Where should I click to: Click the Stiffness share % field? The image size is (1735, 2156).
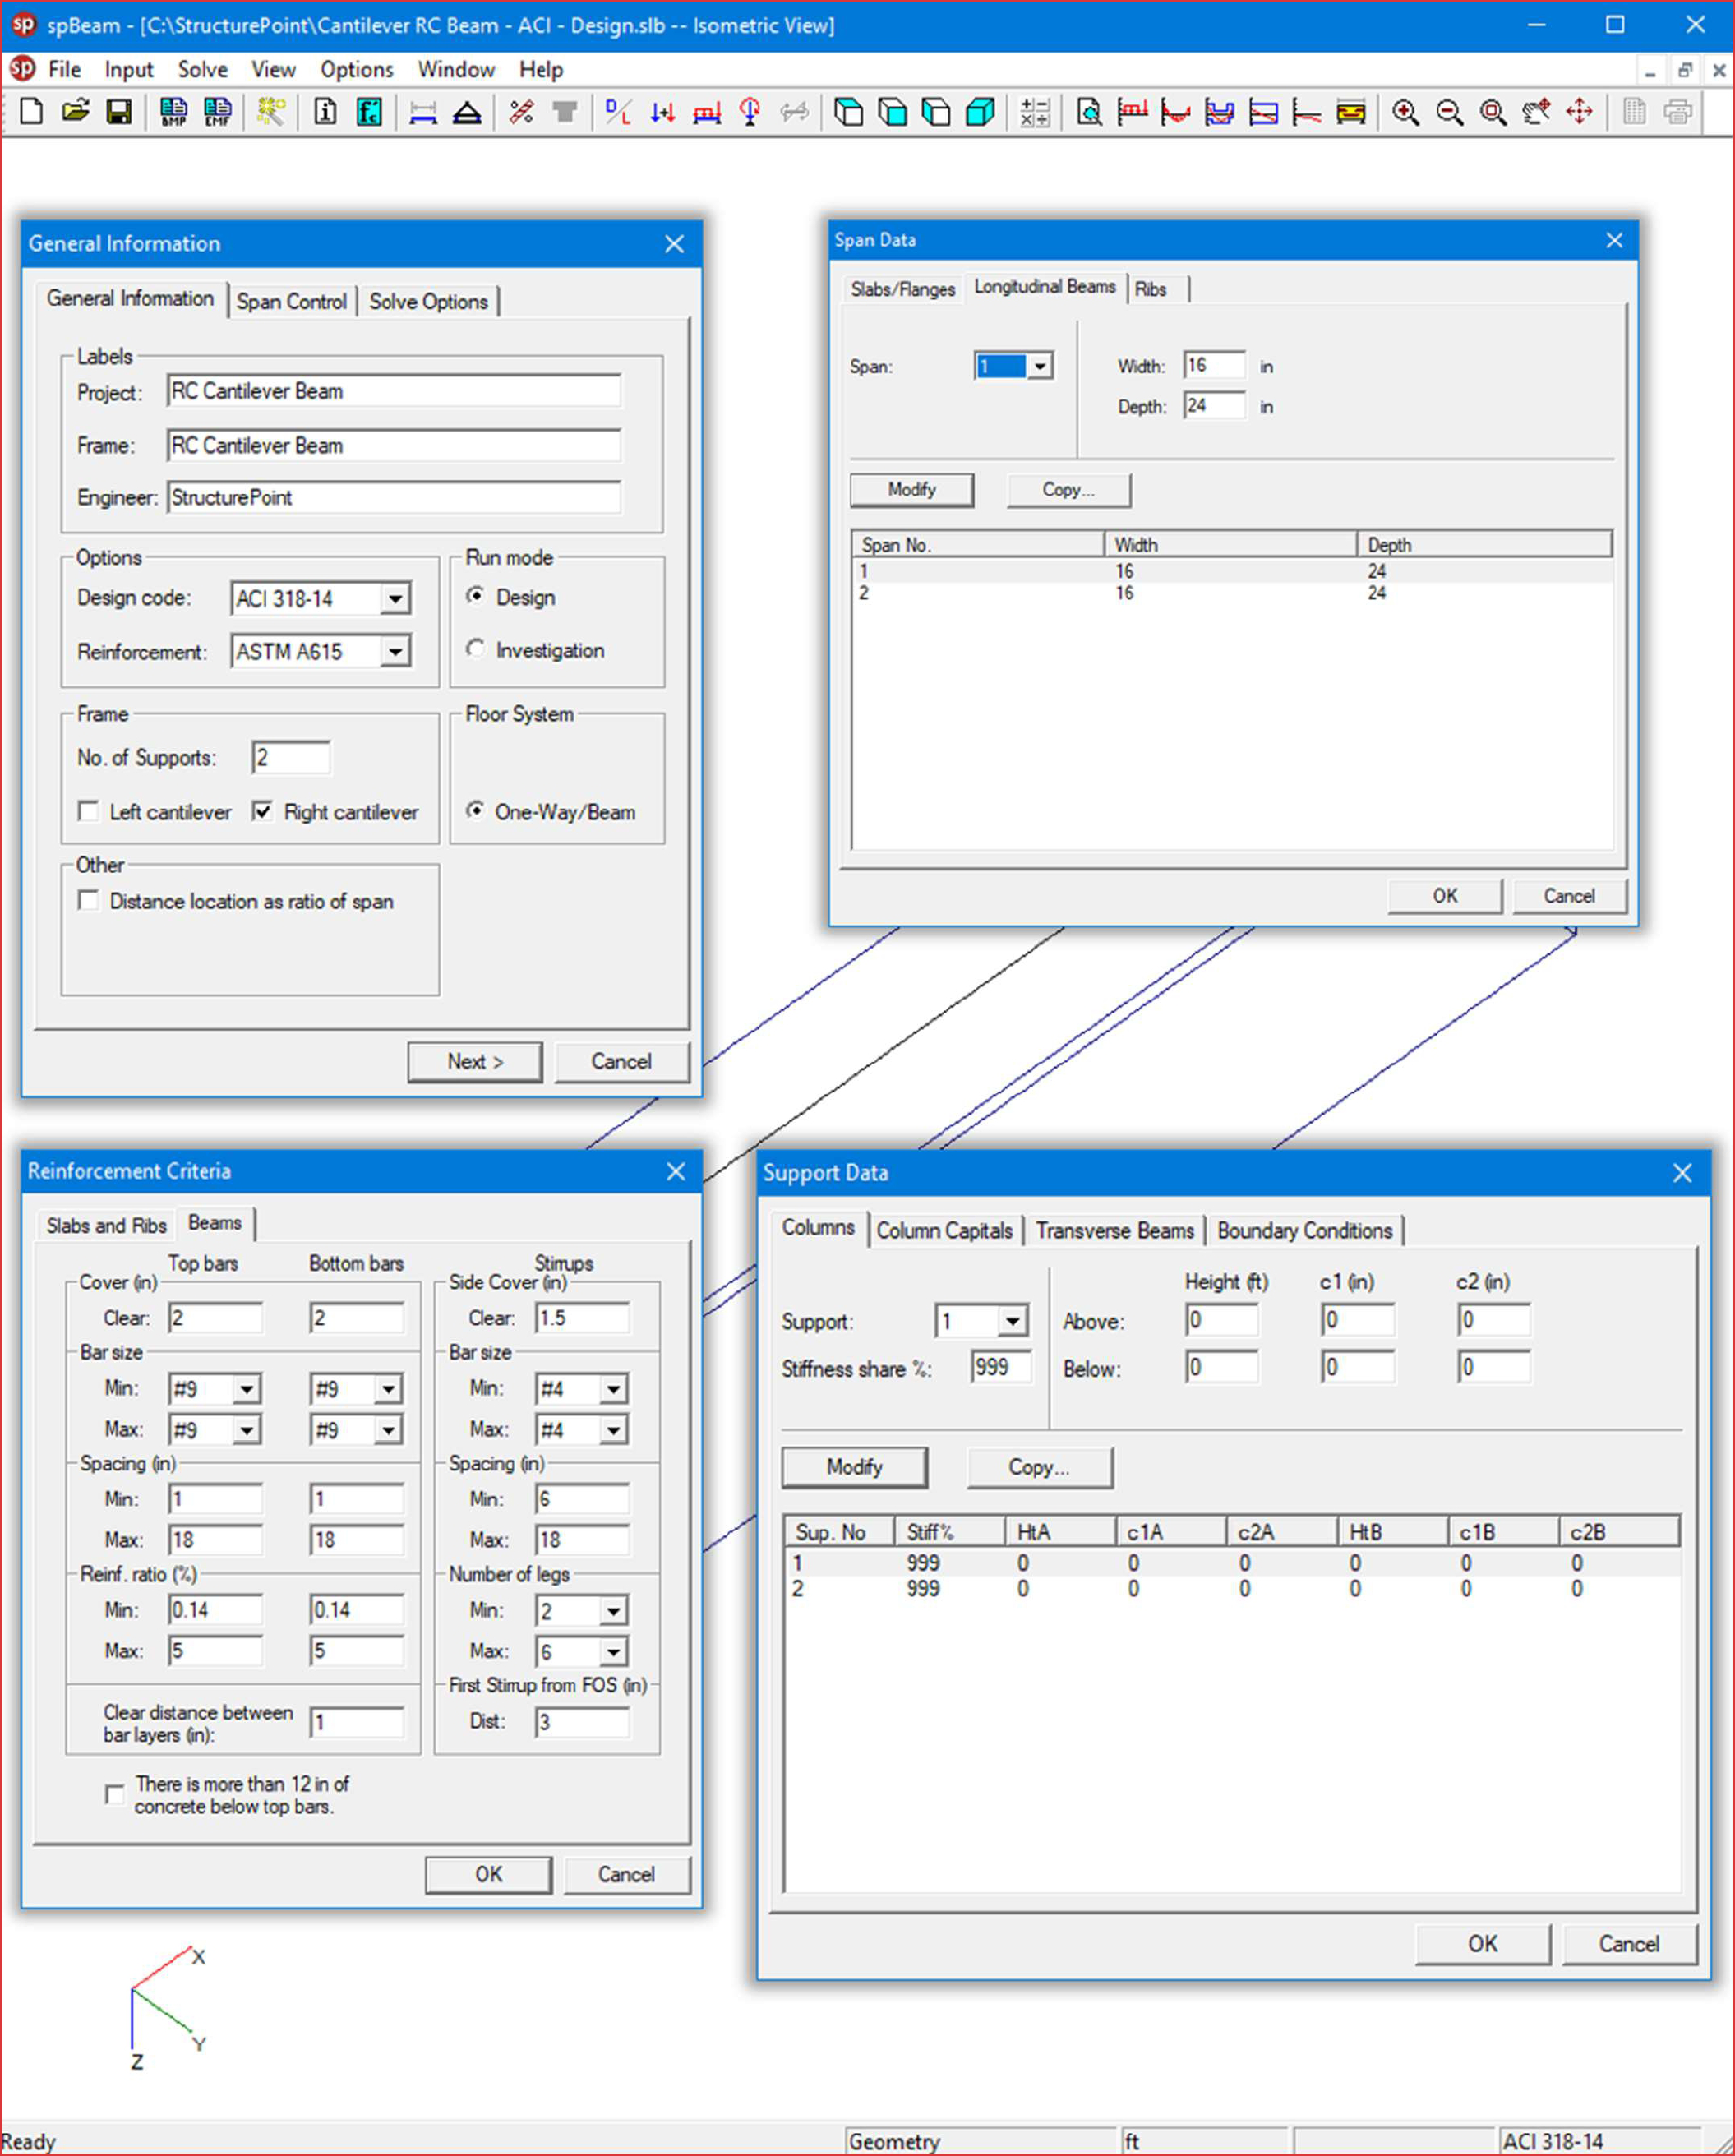click(1001, 1367)
